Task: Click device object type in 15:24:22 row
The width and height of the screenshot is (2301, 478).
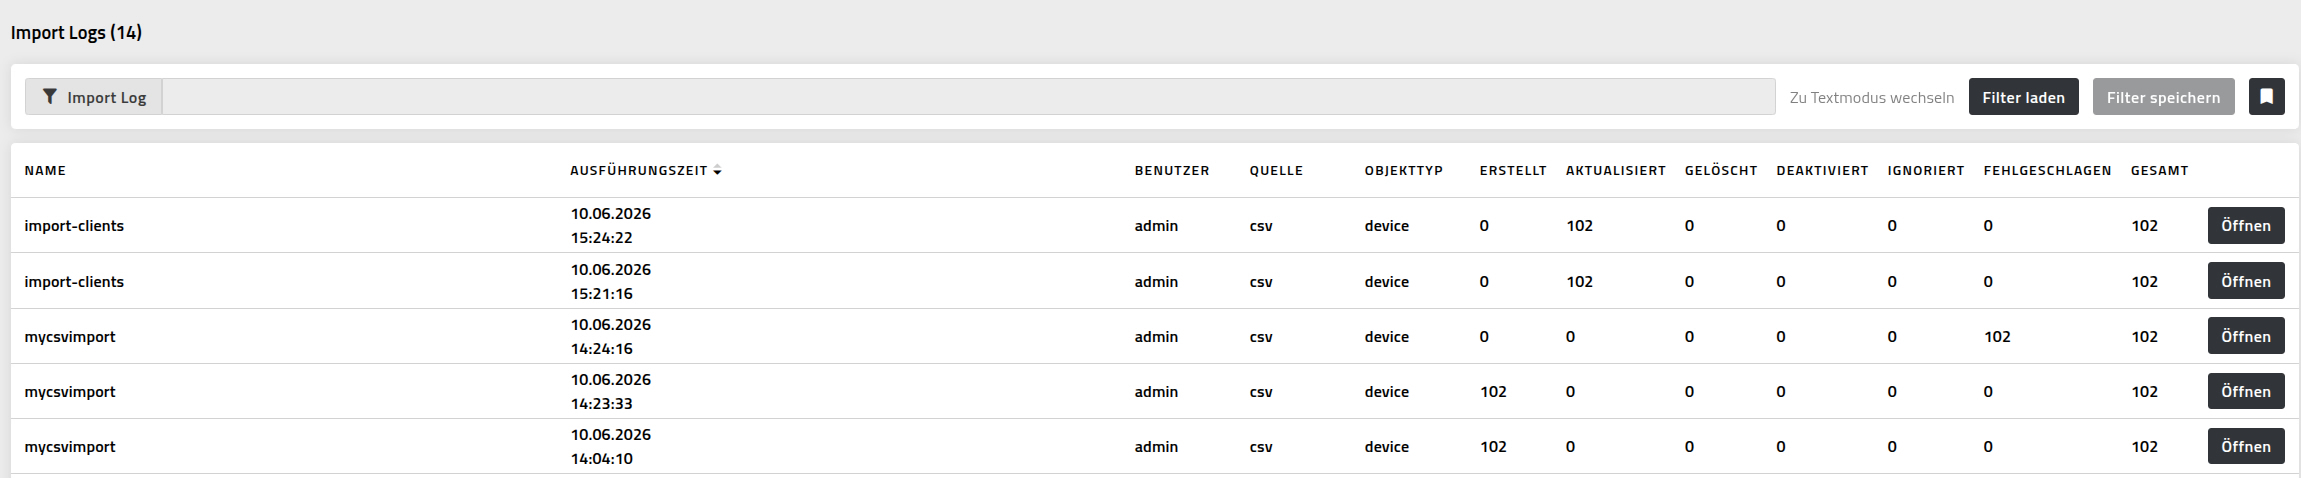Action: coord(1387,226)
